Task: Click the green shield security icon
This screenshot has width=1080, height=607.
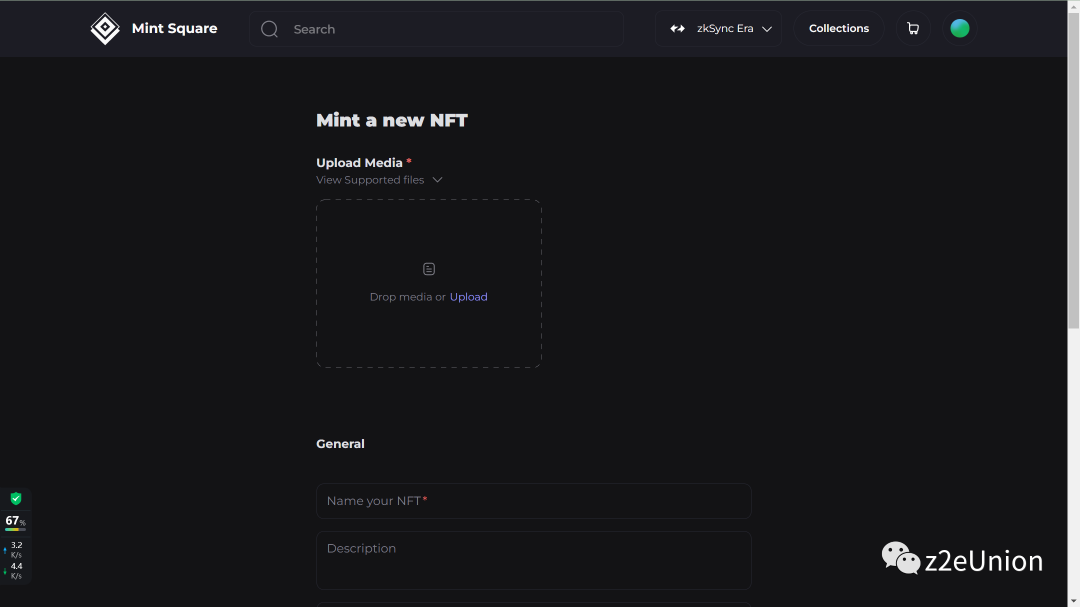Action: pyautogui.click(x=16, y=499)
